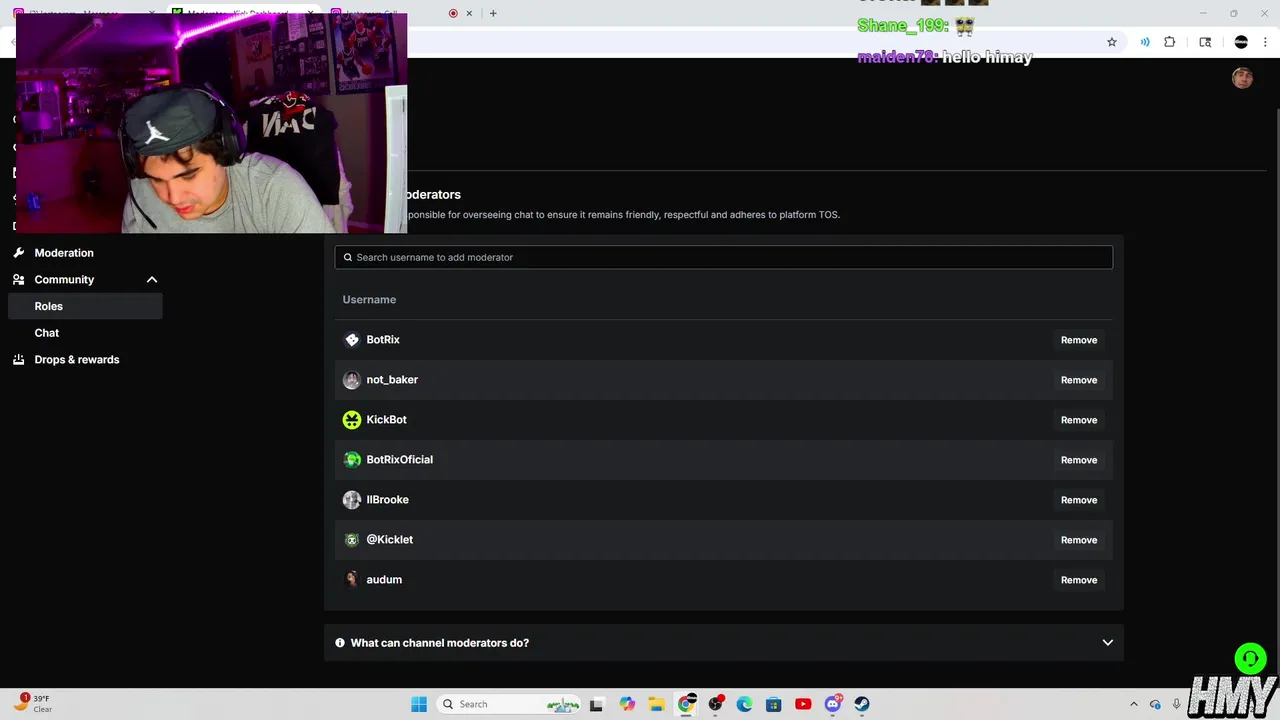The image size is (1280, 720).
Task: Remove BotRix as moderator
Action: 1079,340
